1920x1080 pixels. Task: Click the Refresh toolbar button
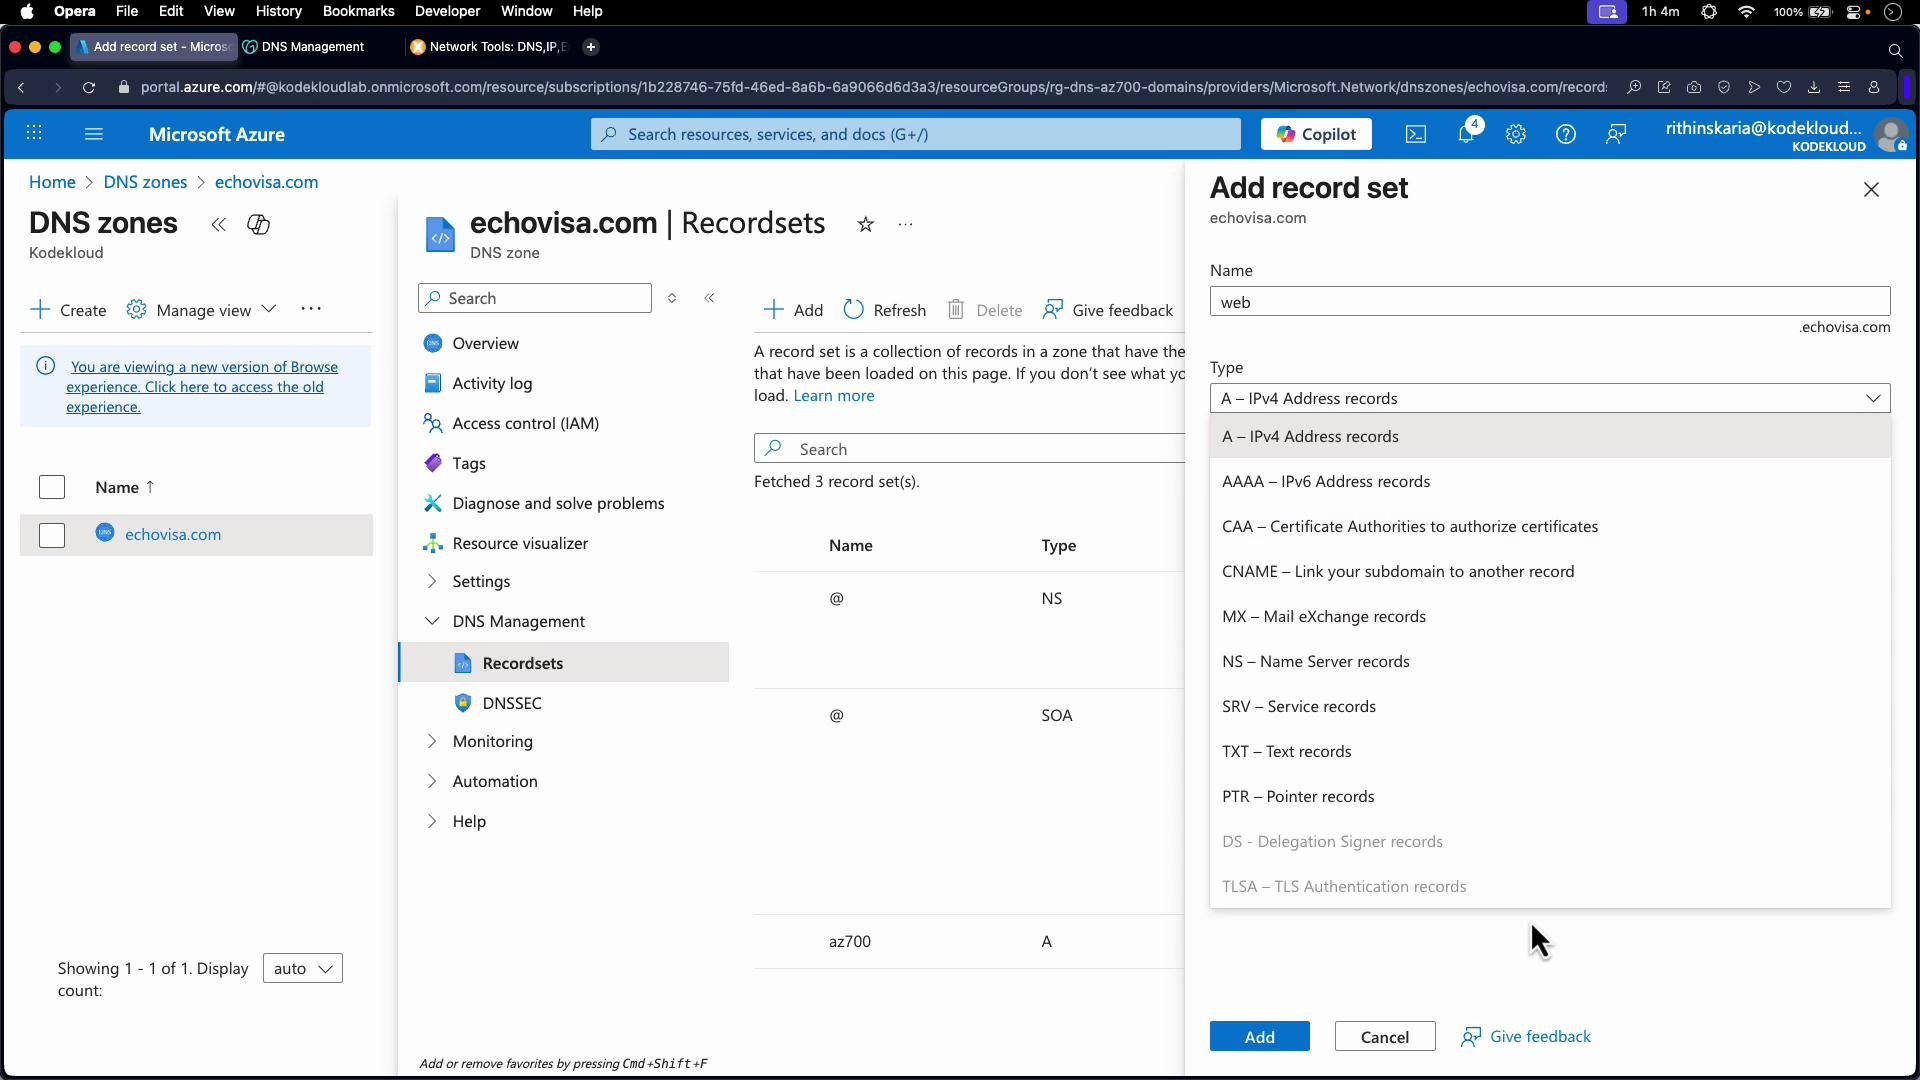(885, 310)
